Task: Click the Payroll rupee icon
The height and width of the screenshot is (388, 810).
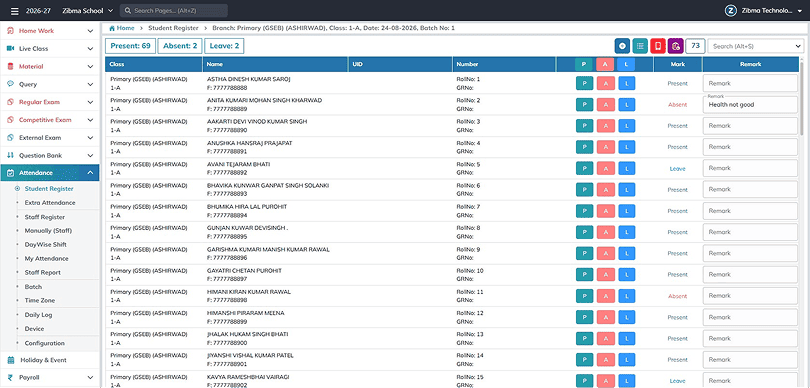Action: click(10, 377)
